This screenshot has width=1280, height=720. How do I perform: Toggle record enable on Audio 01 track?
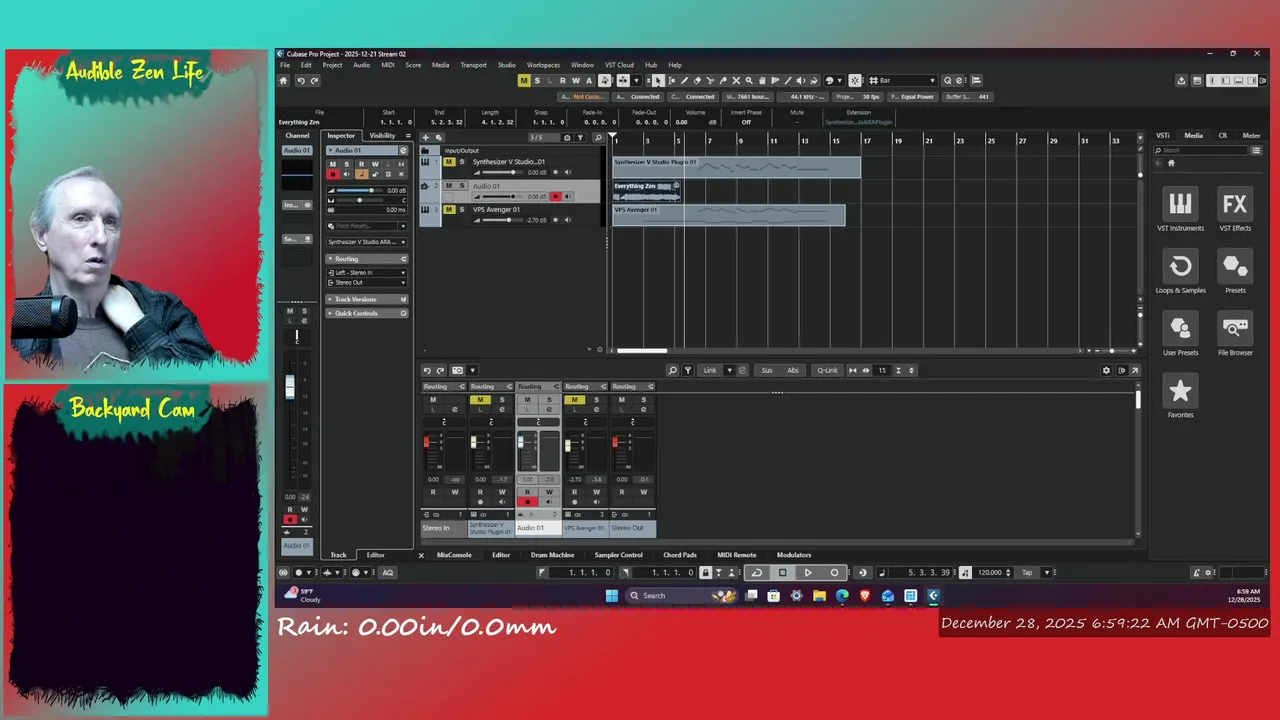coord(556,197)
